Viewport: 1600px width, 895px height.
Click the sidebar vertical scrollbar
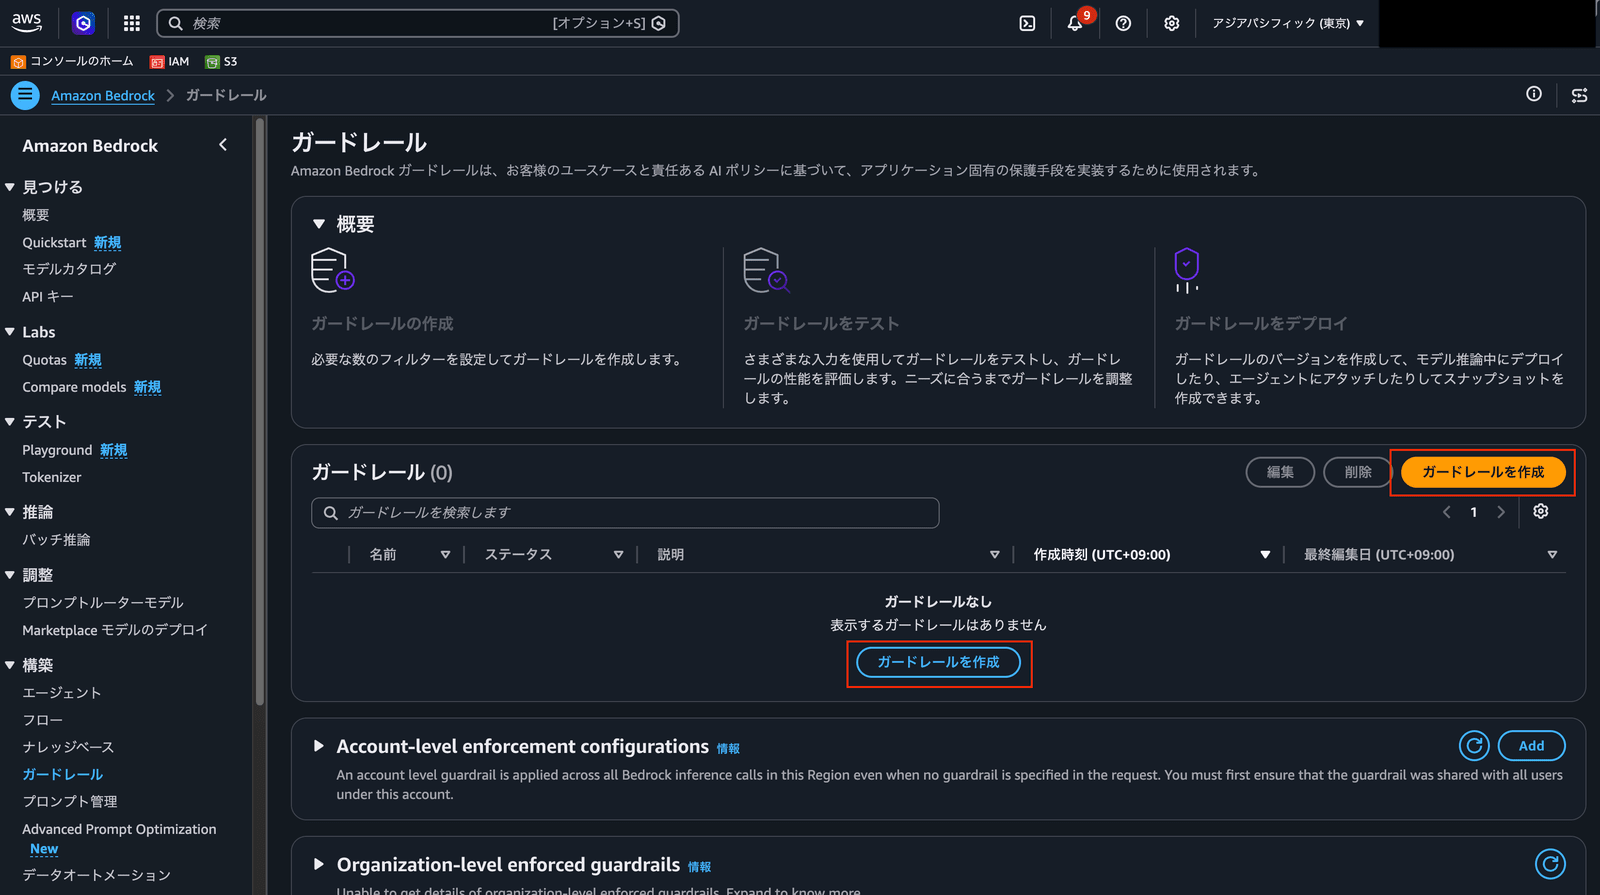coord(260,410)
